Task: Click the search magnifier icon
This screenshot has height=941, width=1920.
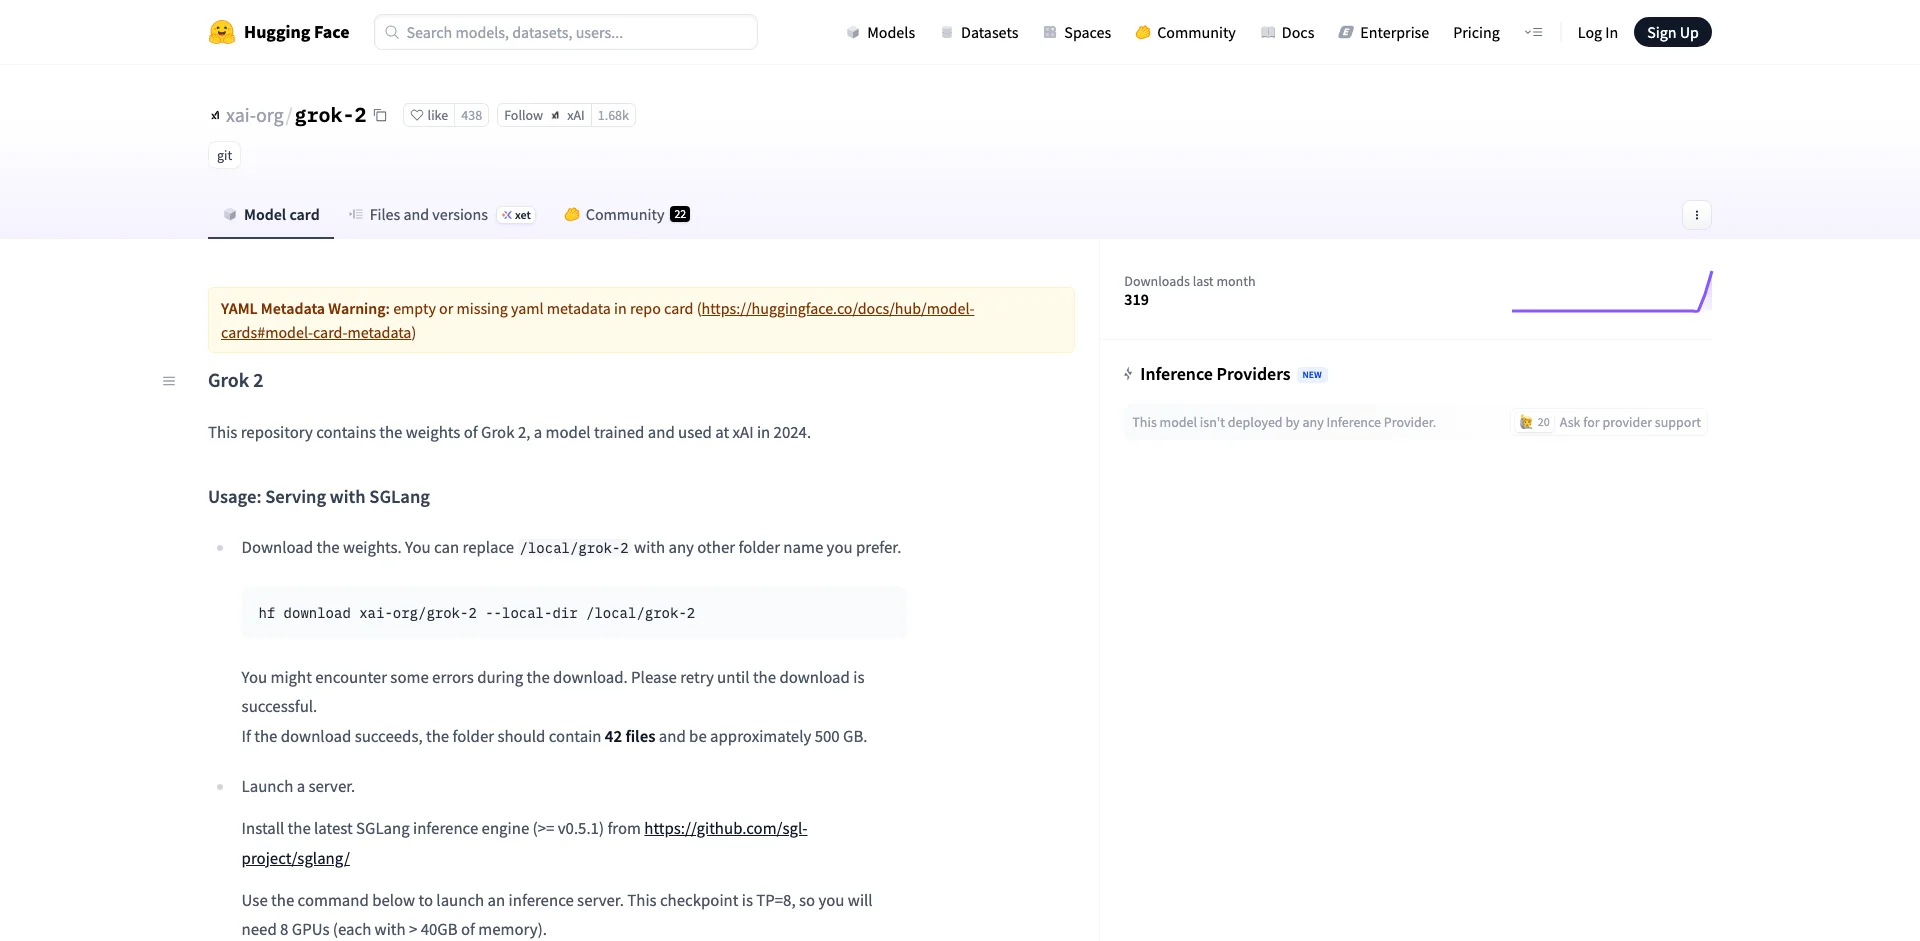Action: 391,32
